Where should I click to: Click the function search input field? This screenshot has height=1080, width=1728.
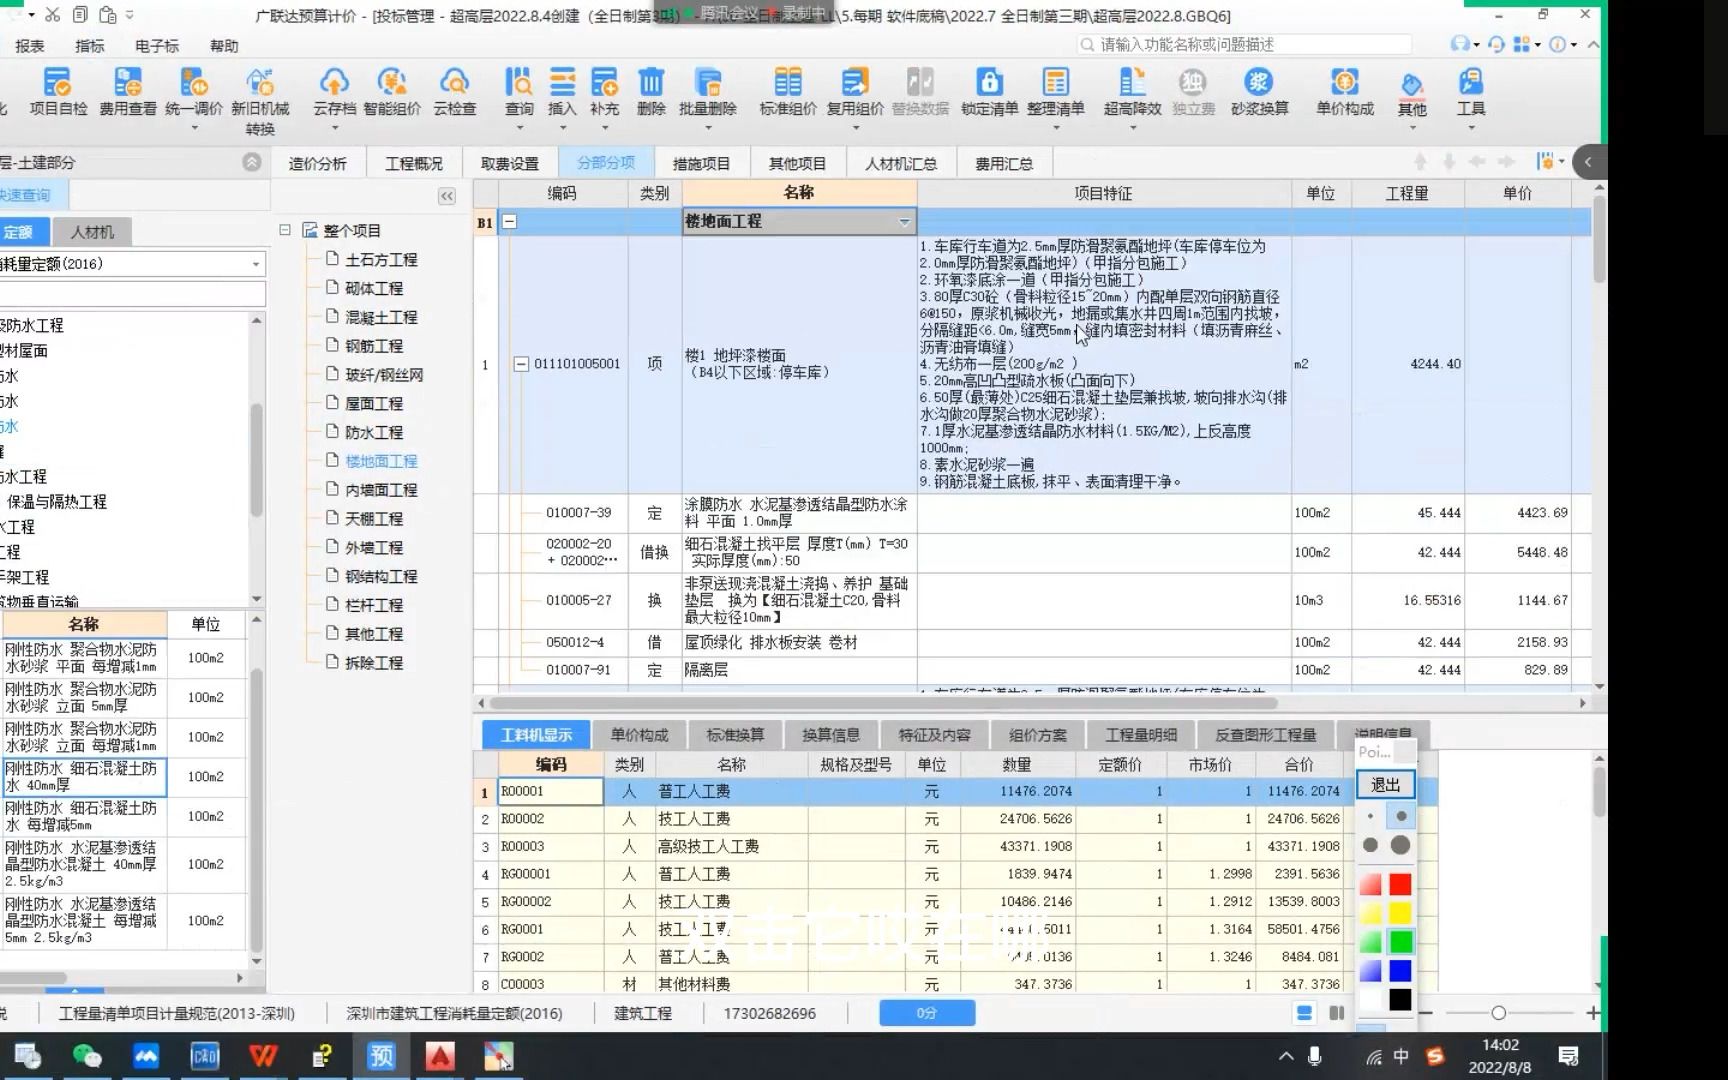(1245, 45)
